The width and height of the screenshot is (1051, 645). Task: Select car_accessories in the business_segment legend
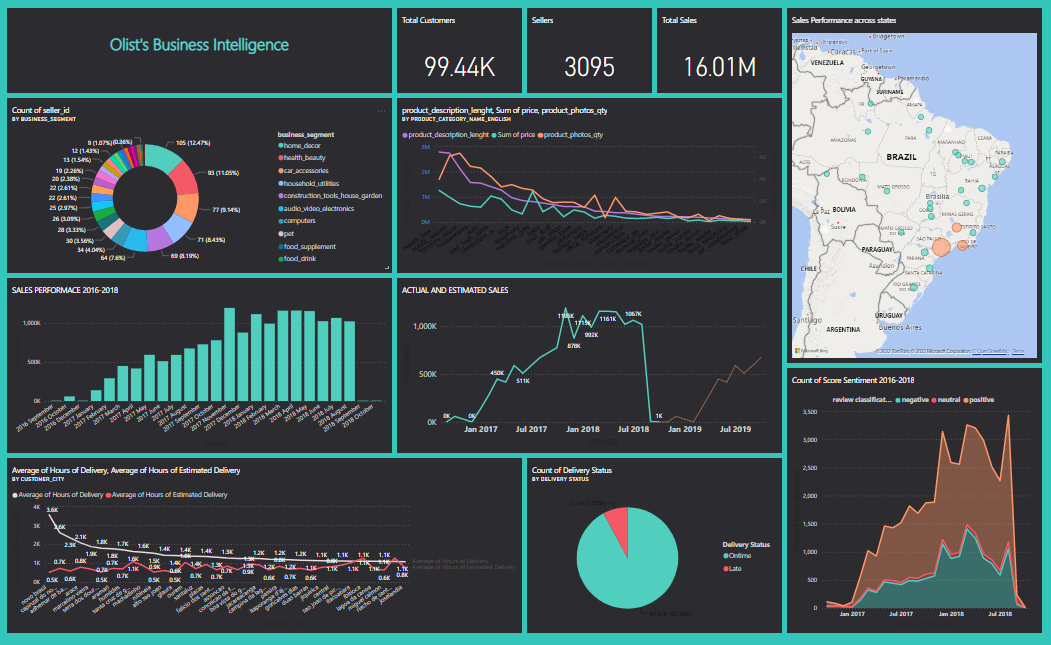pyautogui.click(x=303, y=170)
